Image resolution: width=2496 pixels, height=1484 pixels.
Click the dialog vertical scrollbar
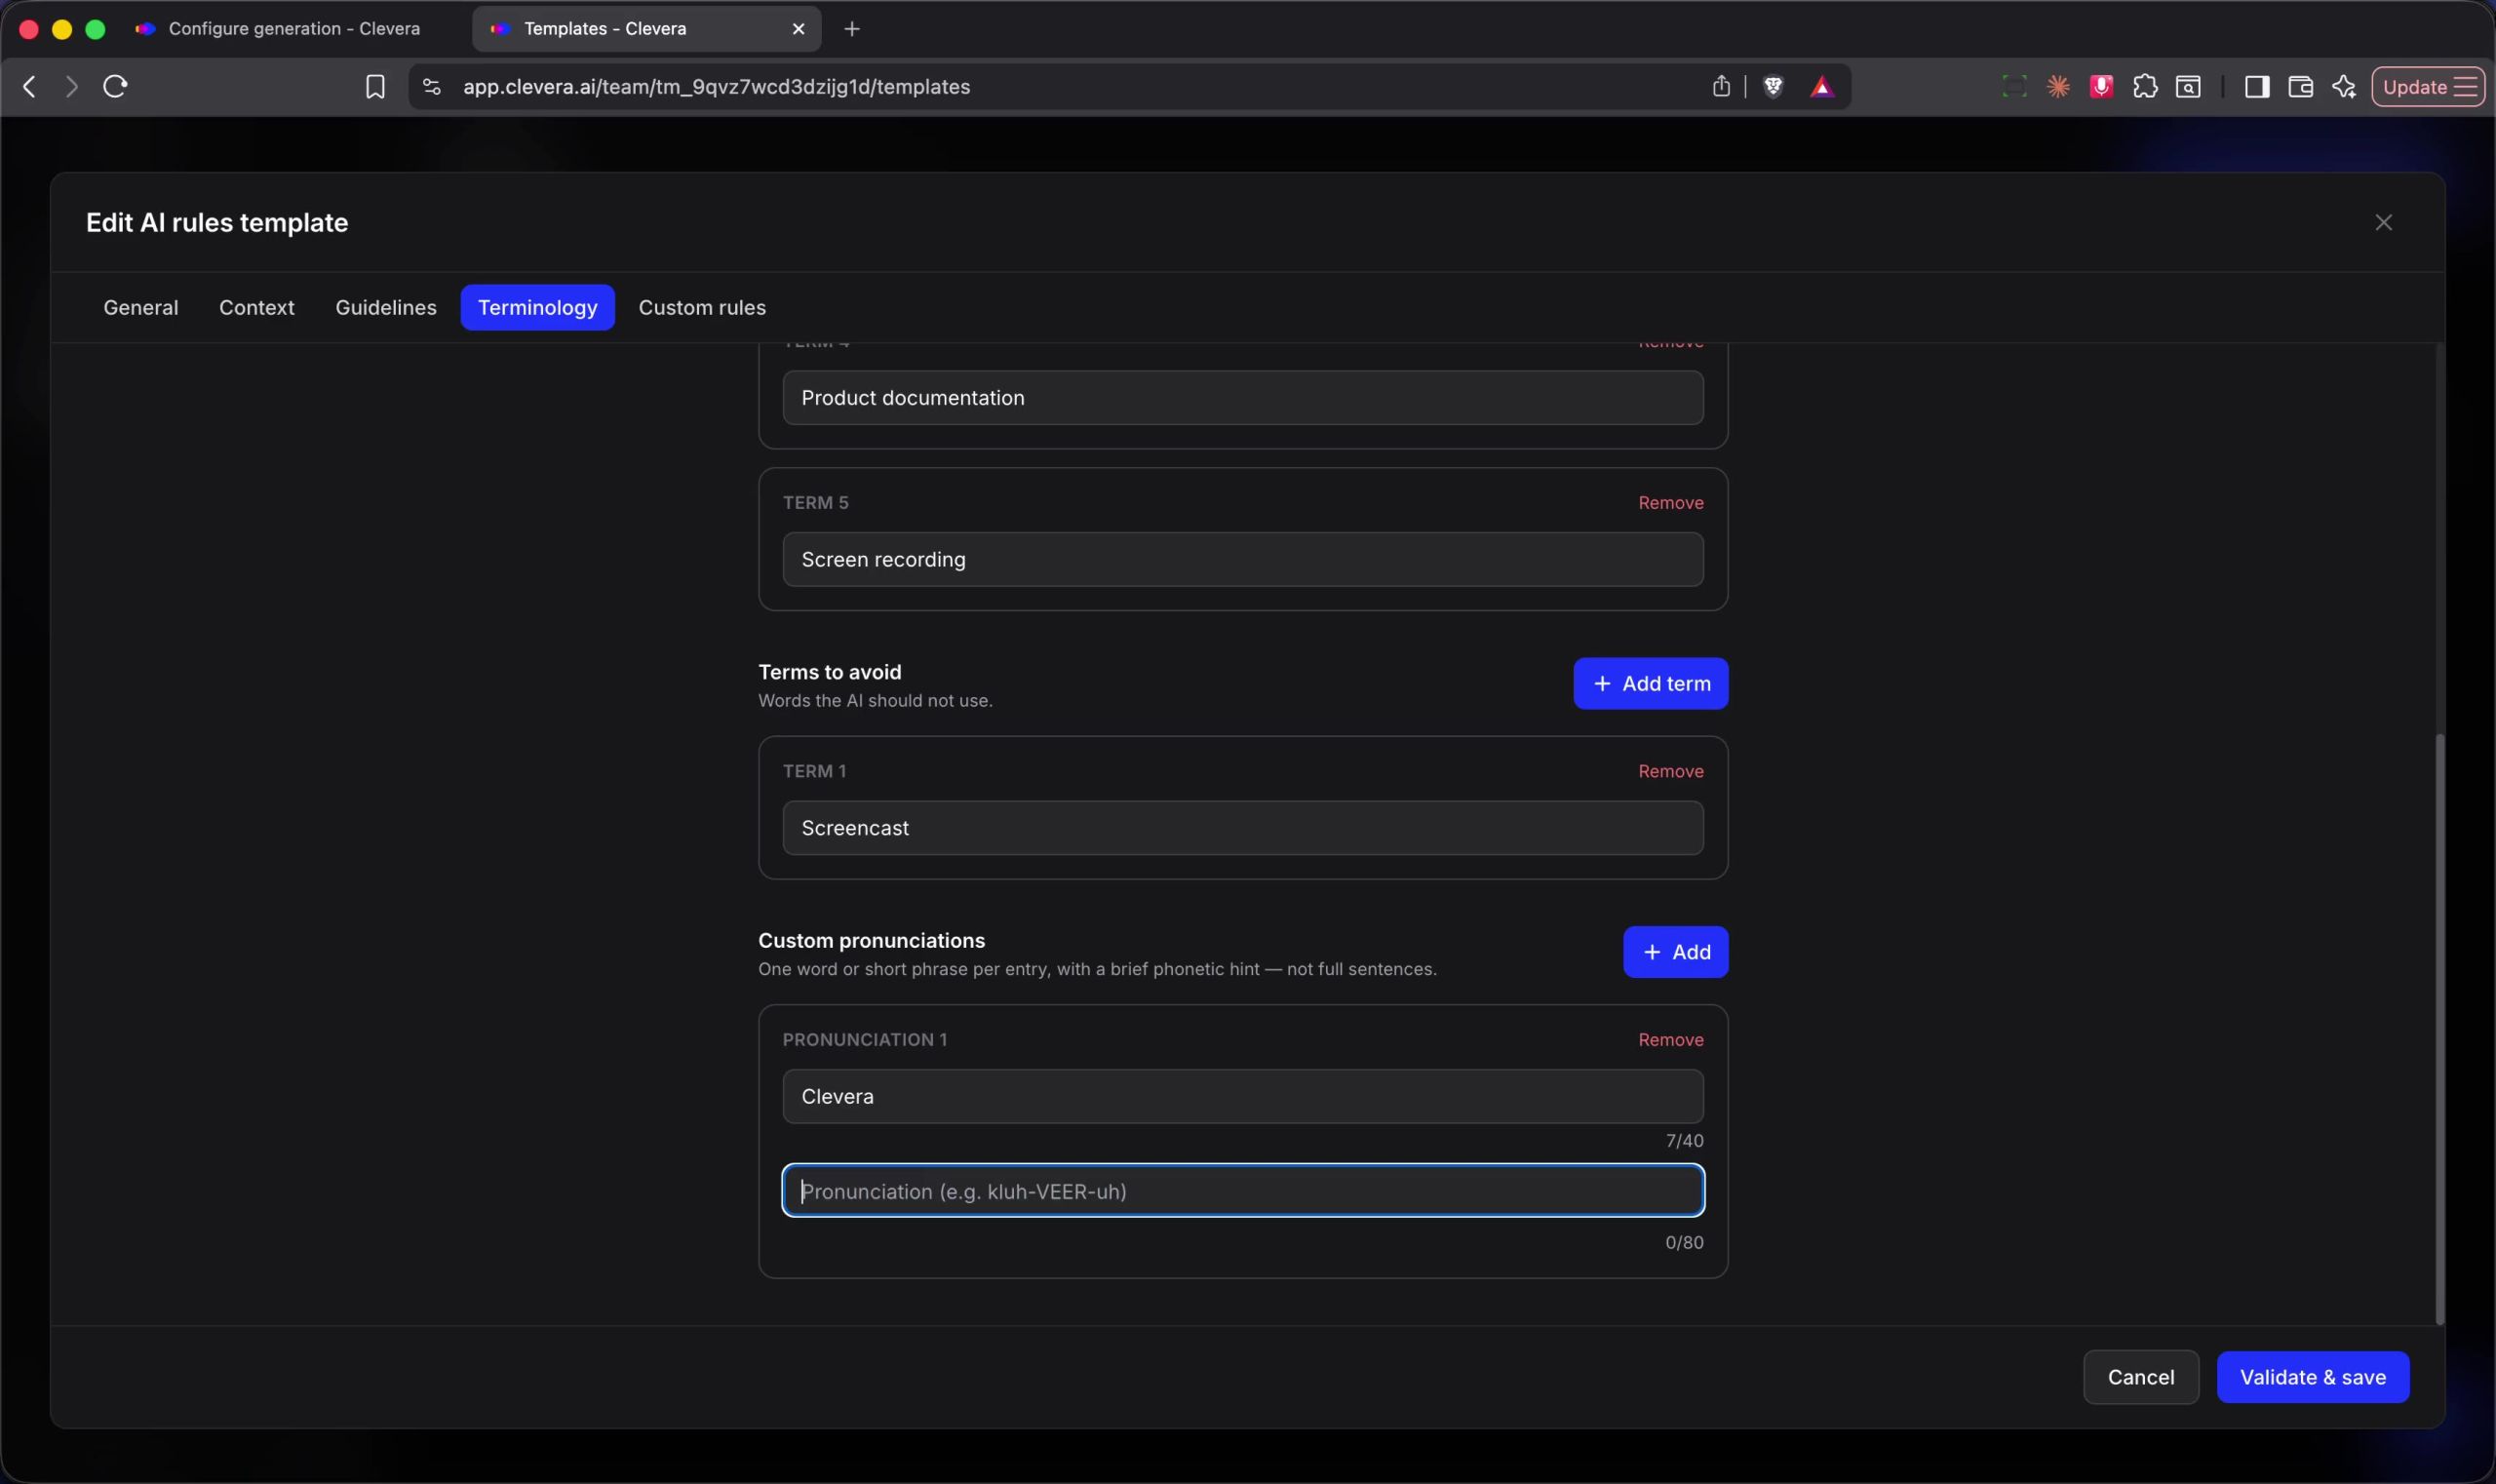point(2439,1030)
